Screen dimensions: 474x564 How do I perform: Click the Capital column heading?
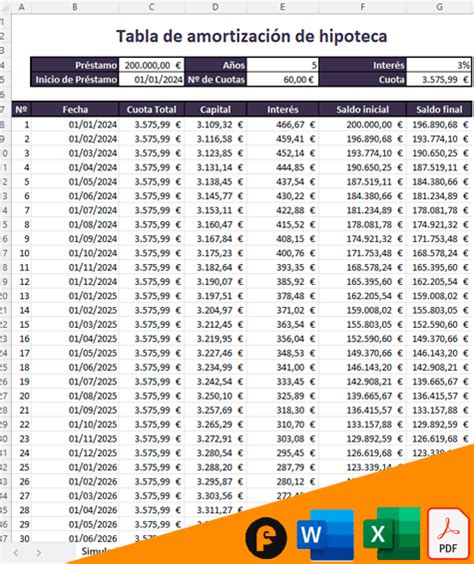[215, 109]
